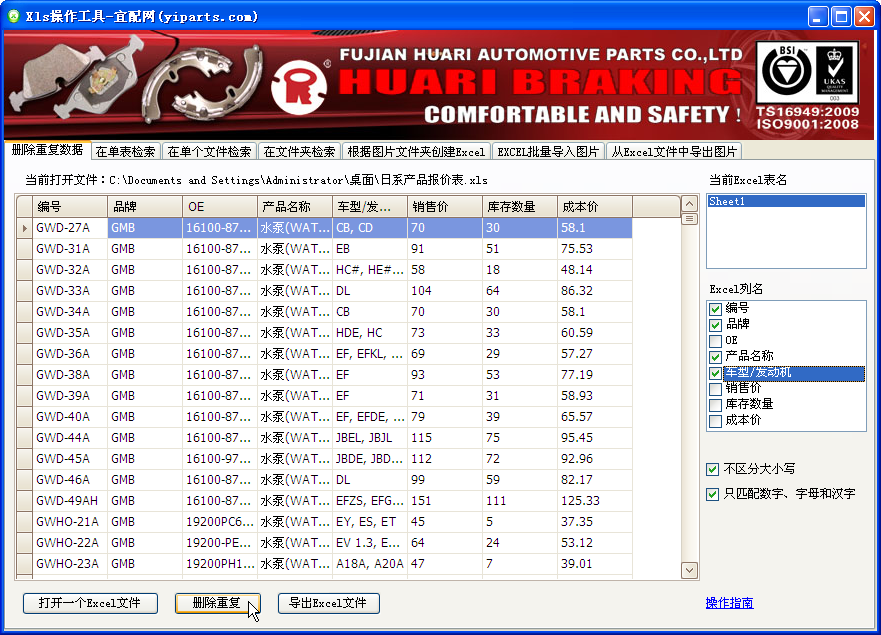Click the 删除重复 button
The image size is (881, 635).
tap(217, 603)
